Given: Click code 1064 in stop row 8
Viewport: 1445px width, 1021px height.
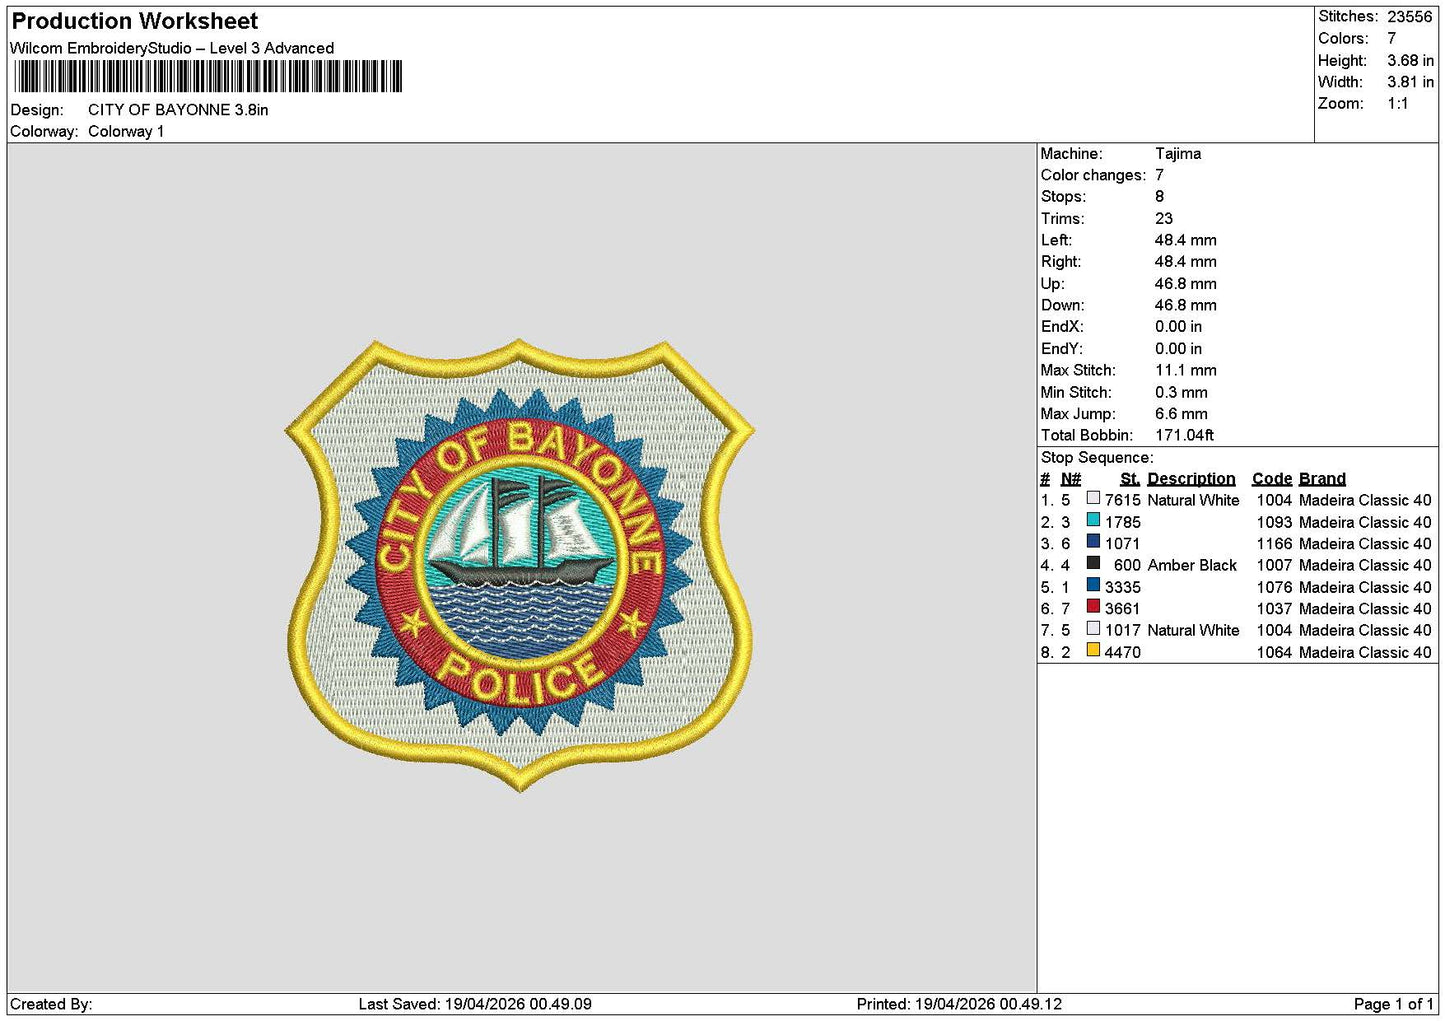Looking at the screenshot, I should [x=1274, y=653].
